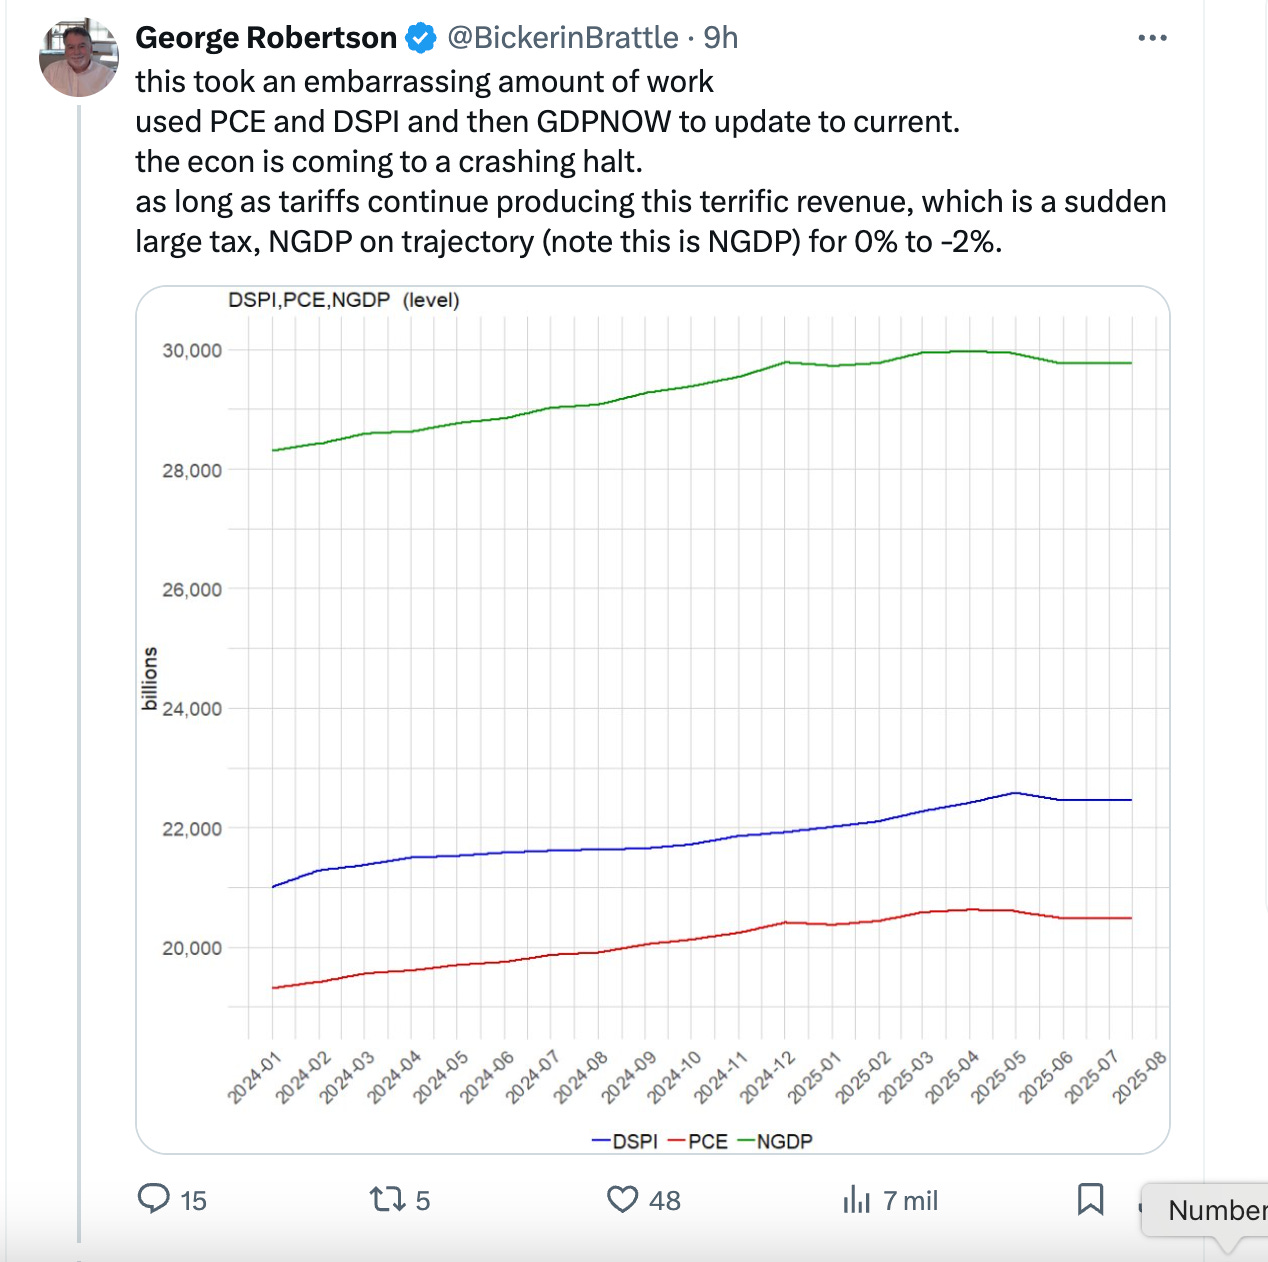
Task: Click the like count 48
Action: (x=665, y=1200)
